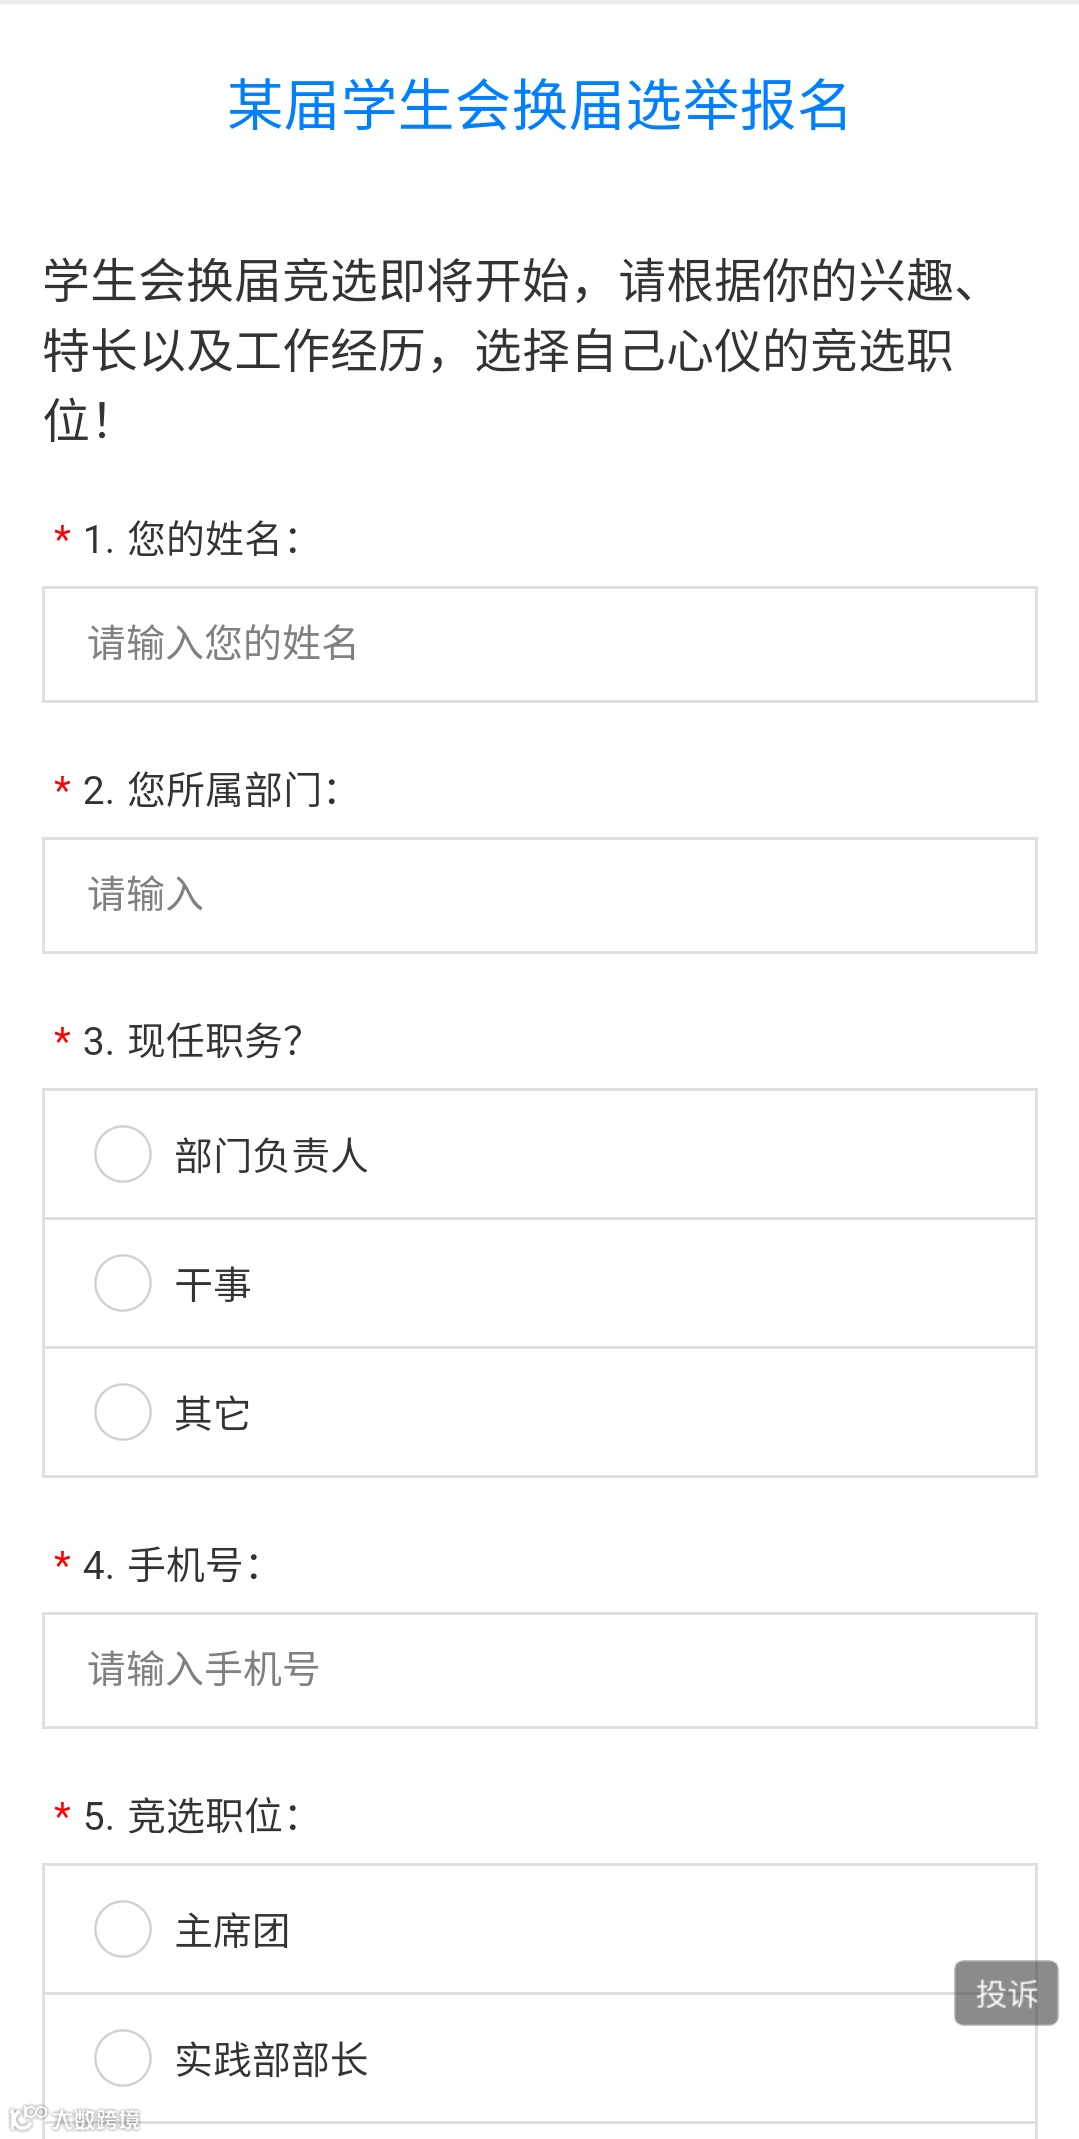The width and height of the screenshot is (1079, 2139).
Task: Tap the 实践部部长 option label text
Action: (x=271, y=2060)
